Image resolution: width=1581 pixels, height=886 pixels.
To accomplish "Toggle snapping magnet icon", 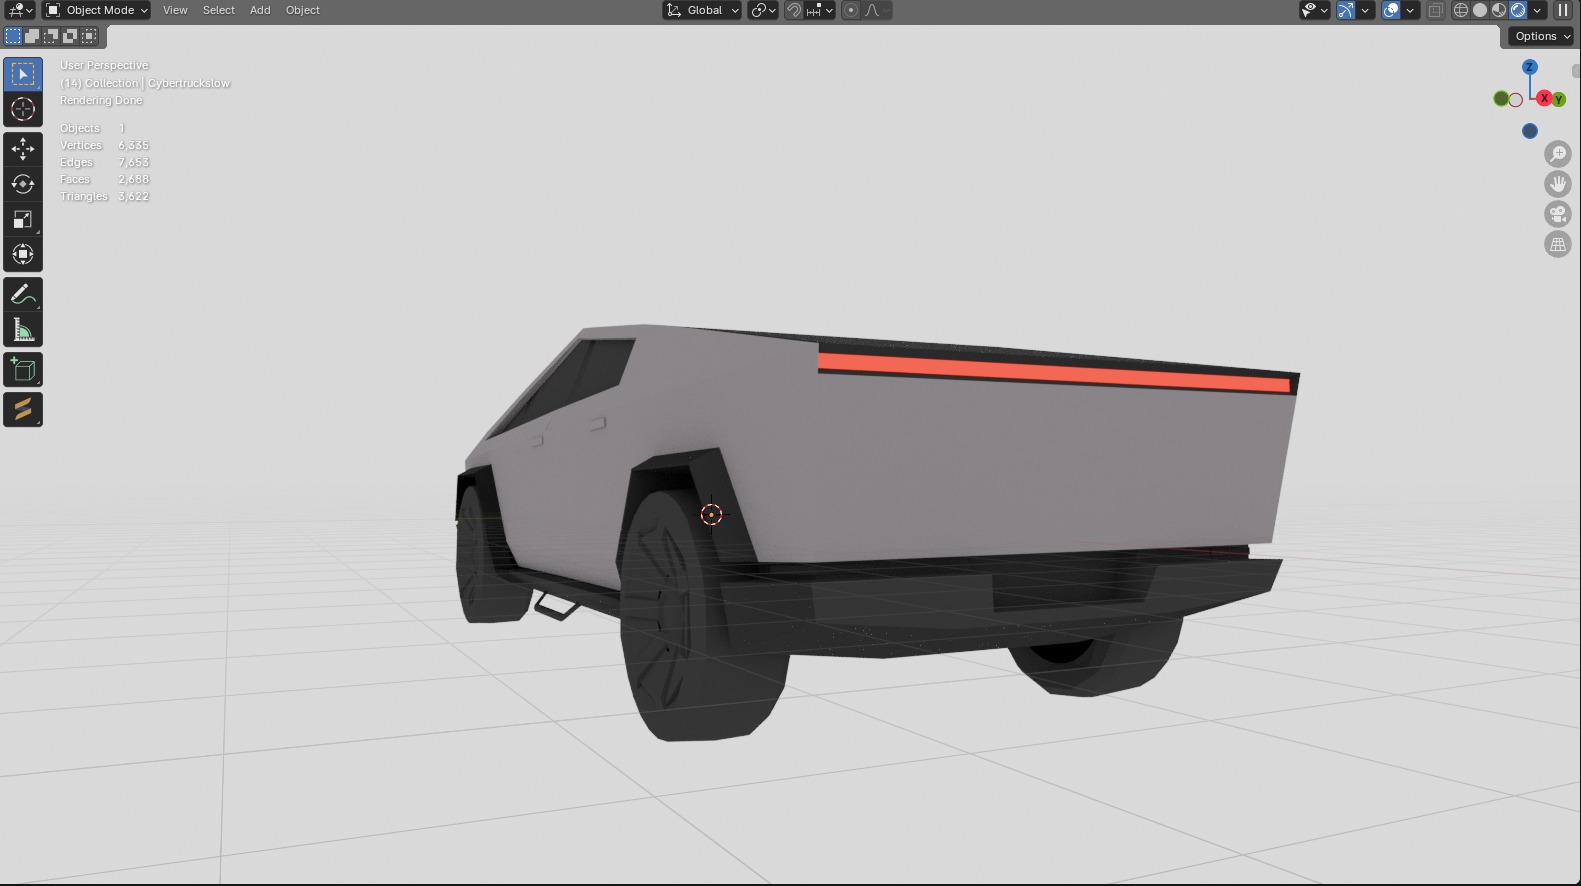I will (x=794, y=10).
